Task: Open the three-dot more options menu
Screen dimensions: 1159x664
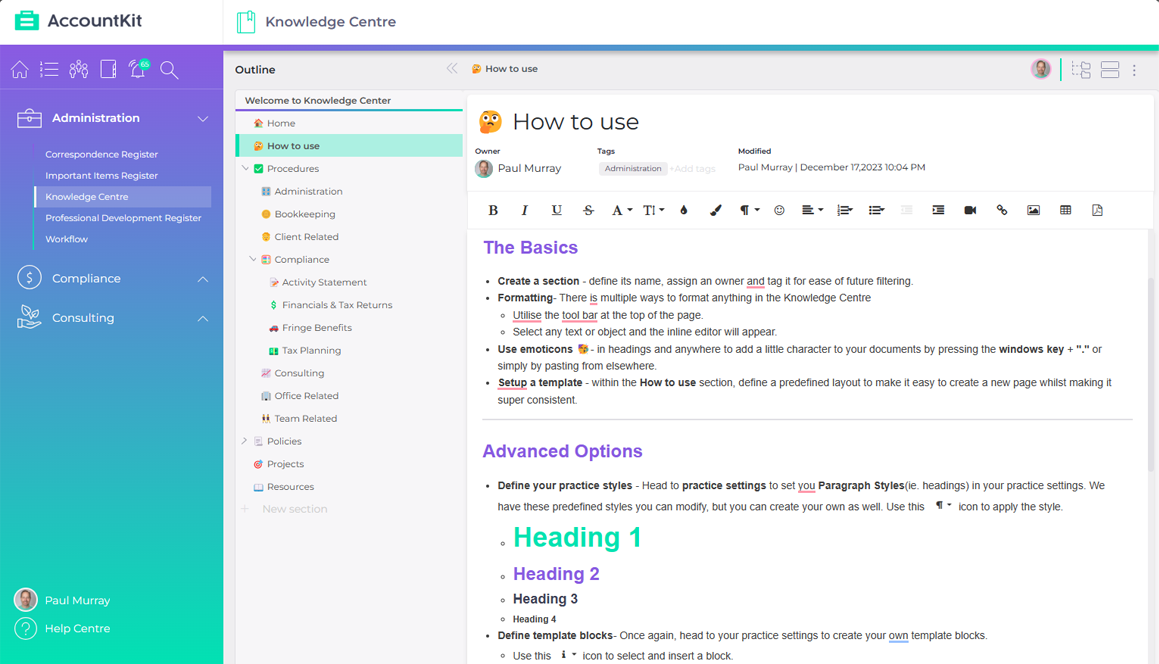Action: tap(1135, 70)
